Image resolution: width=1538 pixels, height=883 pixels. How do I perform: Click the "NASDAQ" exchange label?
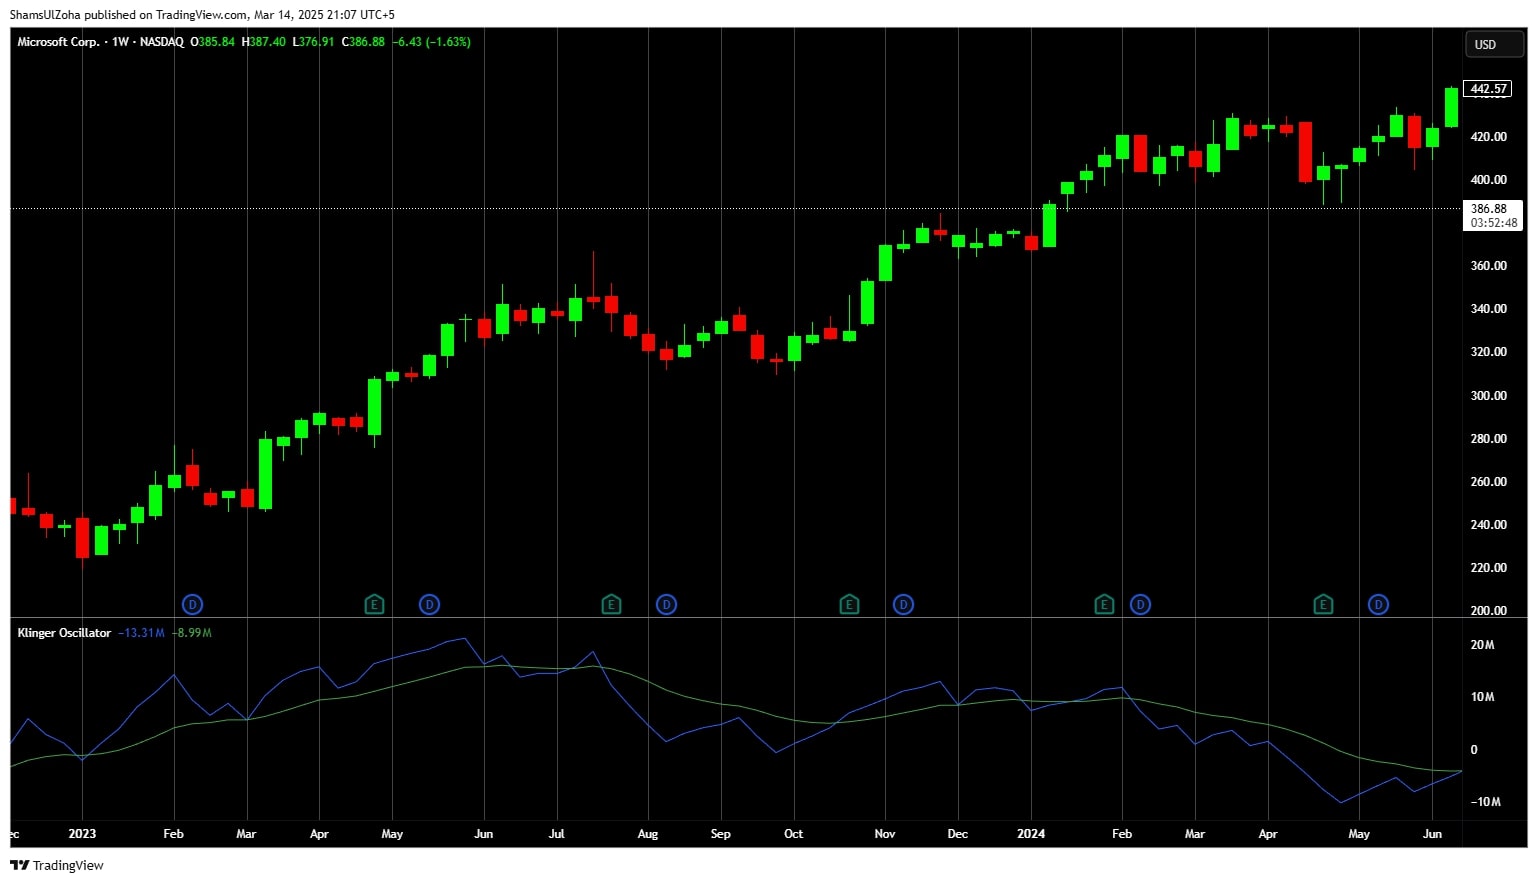point(161,42)
